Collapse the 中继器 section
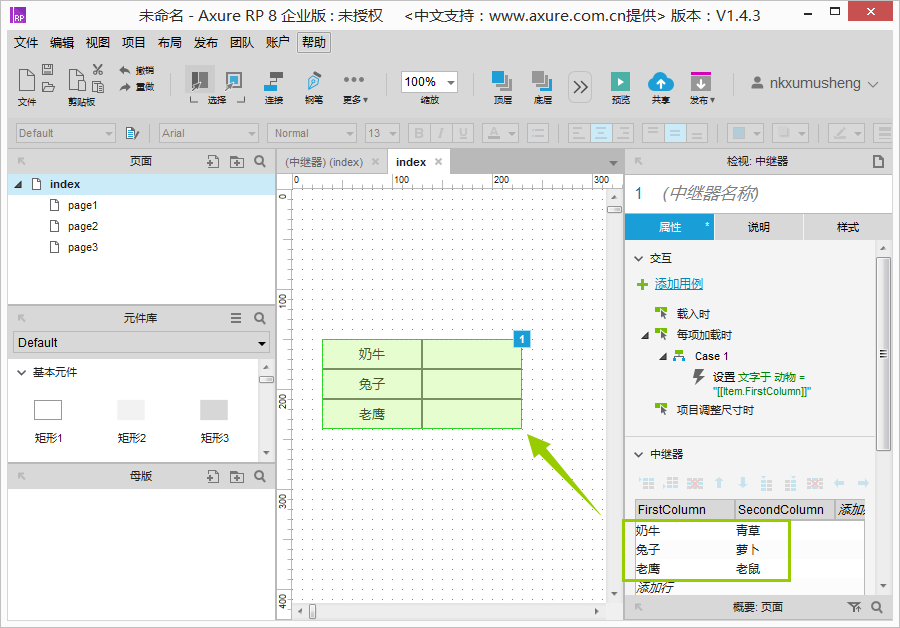The width and height of the screenshot is (900, 628). (638, 455)
